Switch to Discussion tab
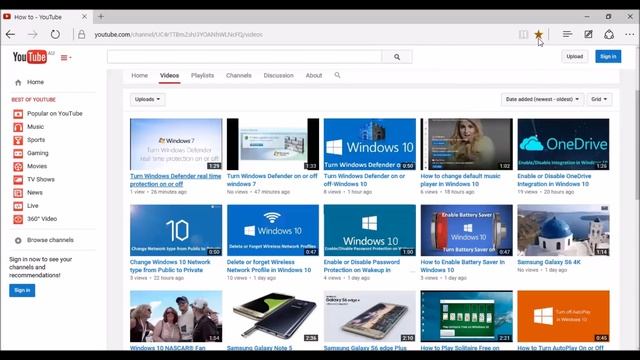This screenshot has width=640, height=360. [x=278, y=76]
